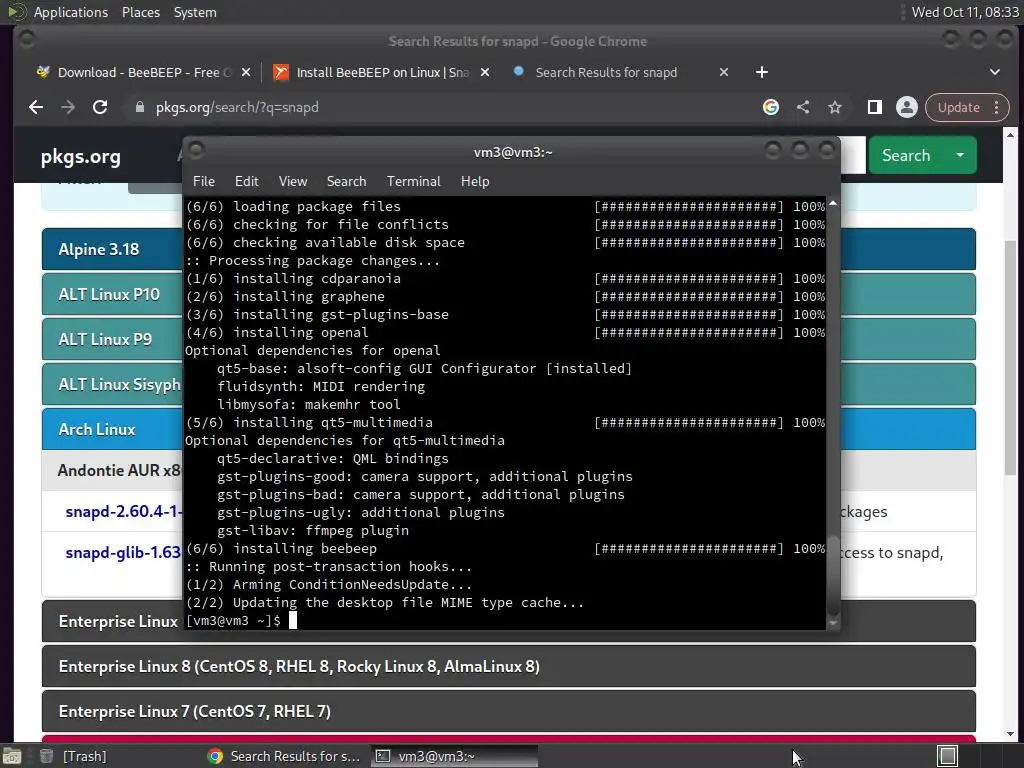
Task: Open the Applications menu
Action: pos(71,12)
